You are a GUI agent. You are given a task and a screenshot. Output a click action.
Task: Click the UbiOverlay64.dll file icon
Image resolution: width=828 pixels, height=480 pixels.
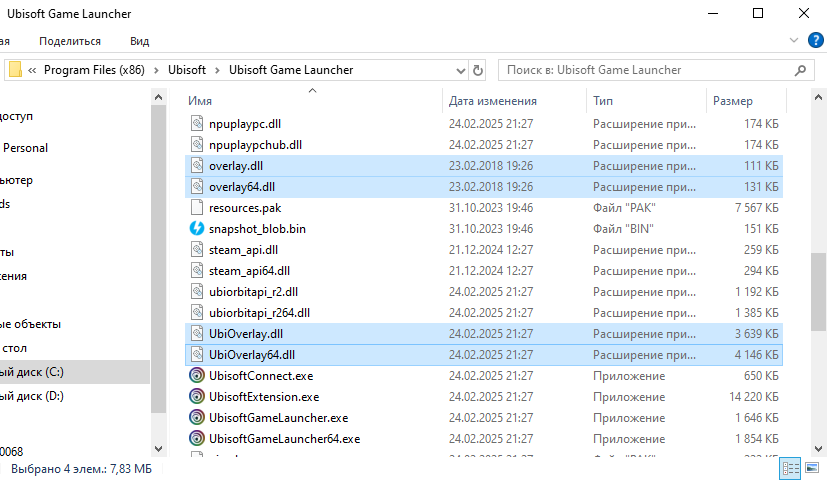pos(197,355)
